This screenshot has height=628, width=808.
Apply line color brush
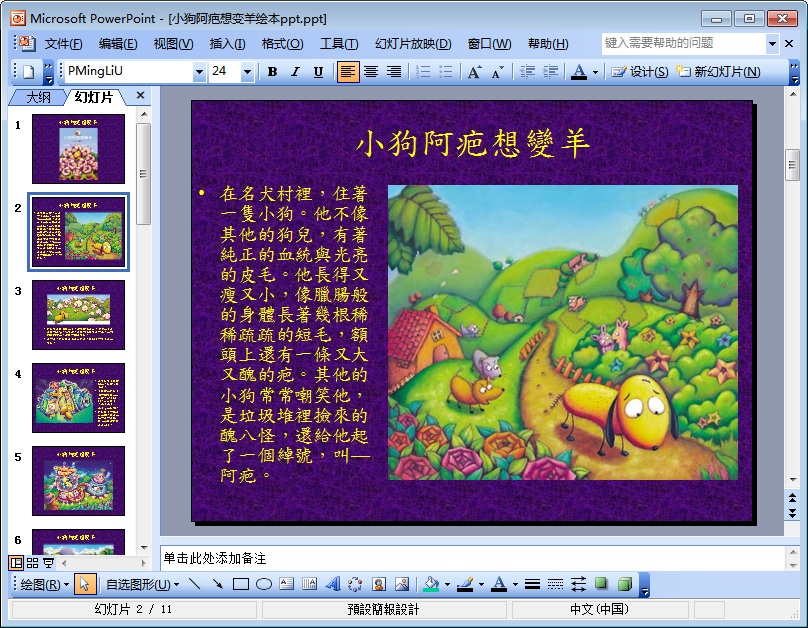pos(465,584)
